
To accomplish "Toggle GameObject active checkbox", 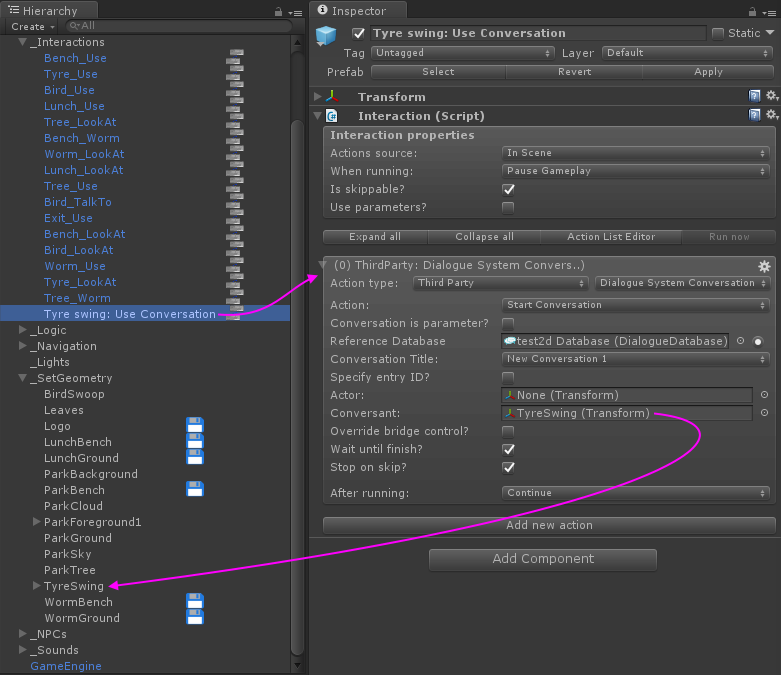I will 358,33.
